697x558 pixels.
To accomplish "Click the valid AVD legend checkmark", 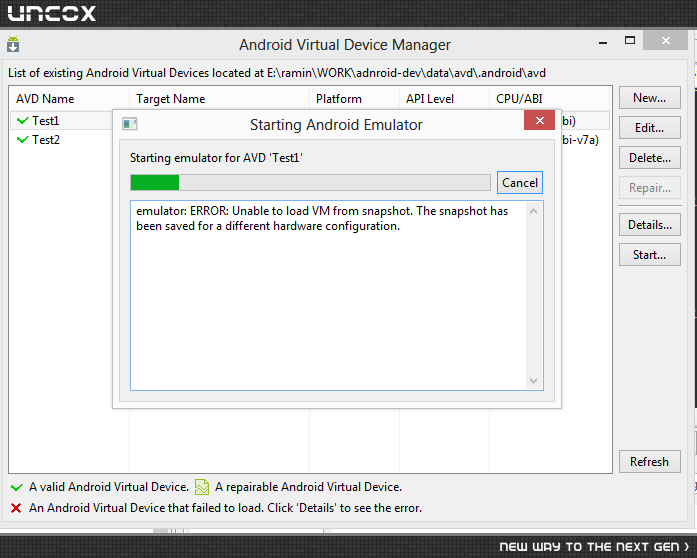I will click(x=16, y=487).
